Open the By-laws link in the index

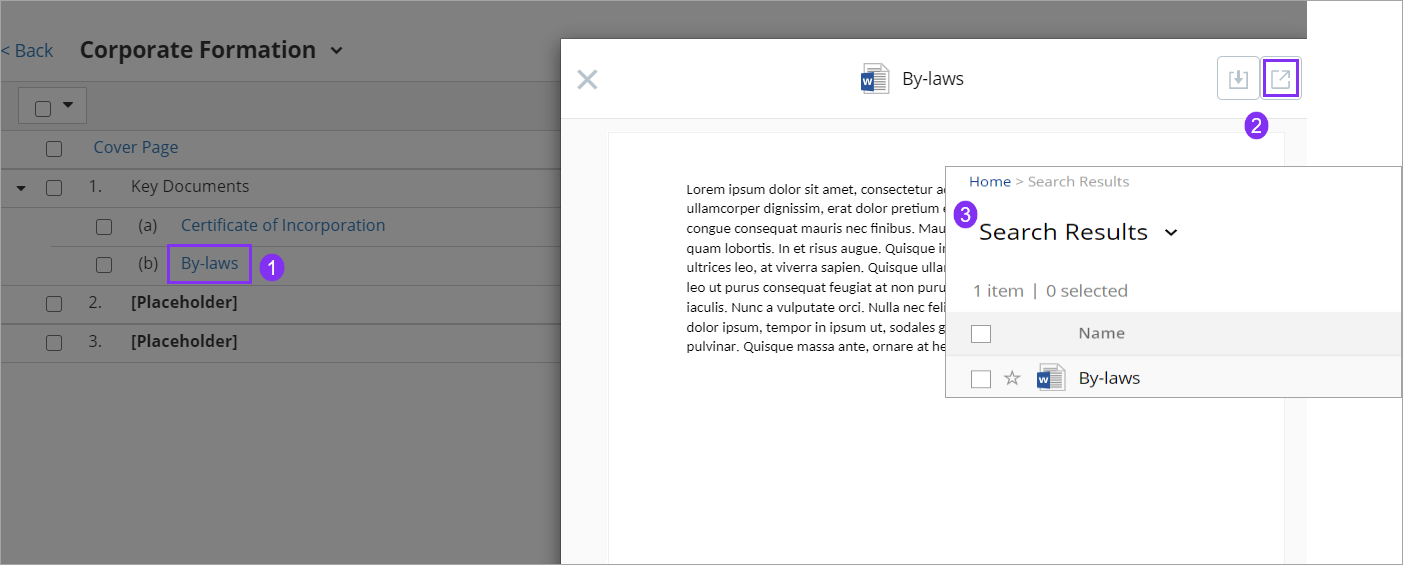[x=210, y=264]
